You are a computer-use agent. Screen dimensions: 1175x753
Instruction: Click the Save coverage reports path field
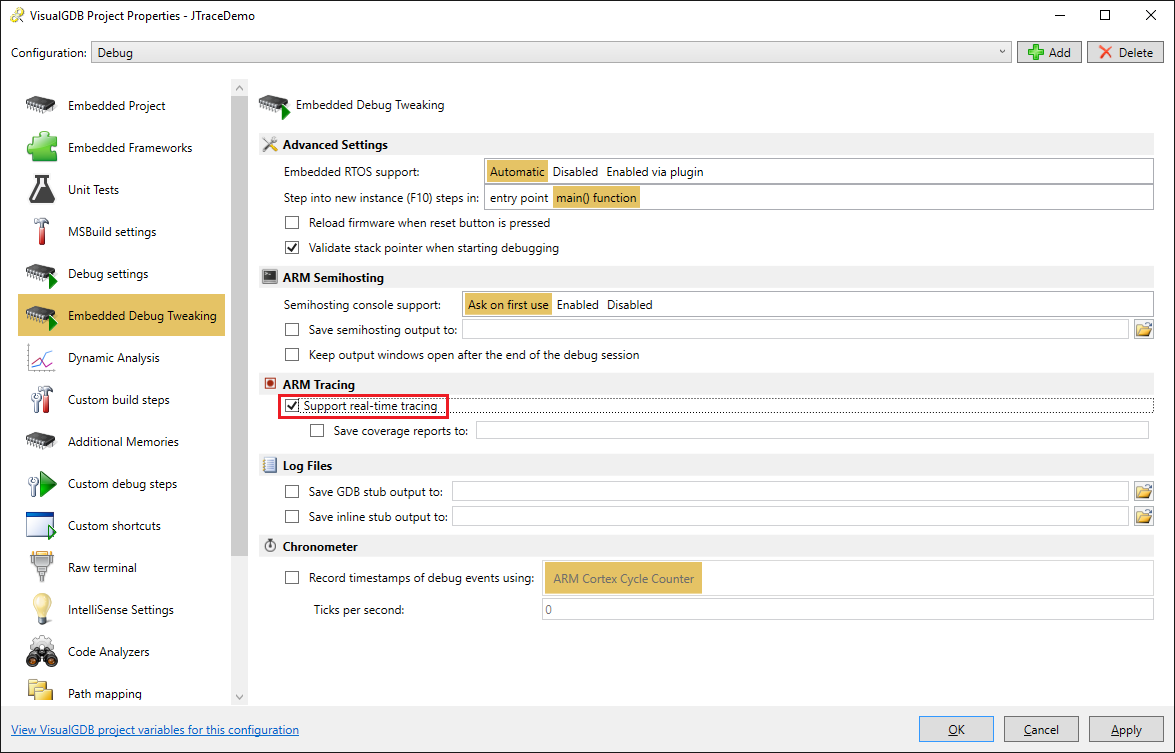(812, 430)
